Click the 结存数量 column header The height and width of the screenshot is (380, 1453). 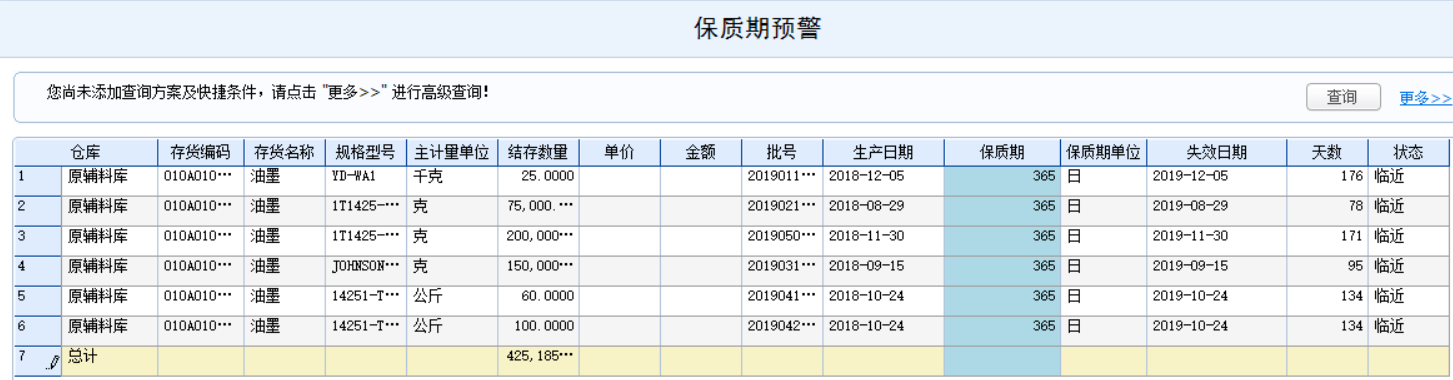pos(538,152)
